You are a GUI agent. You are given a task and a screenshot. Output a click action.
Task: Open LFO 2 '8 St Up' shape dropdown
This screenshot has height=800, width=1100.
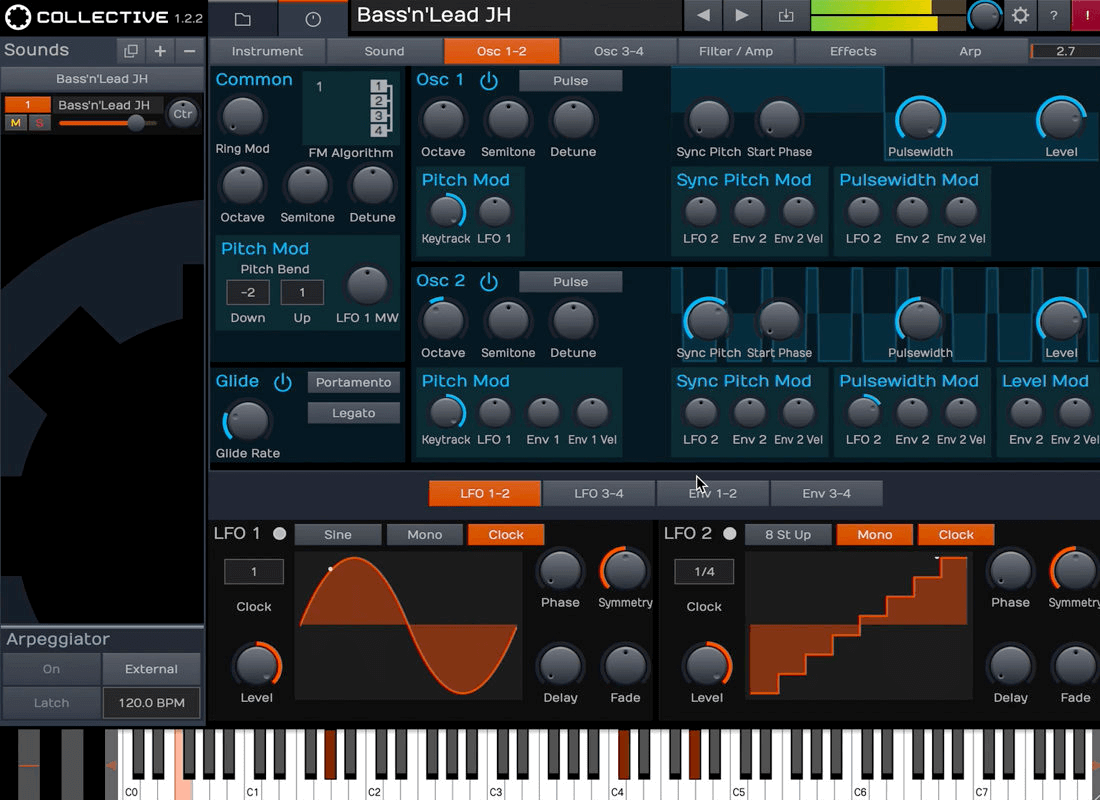tap(787, 535)
